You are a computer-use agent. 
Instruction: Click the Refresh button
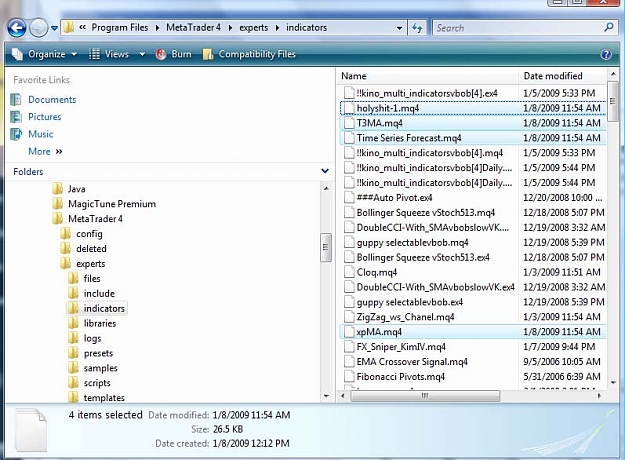417,28
